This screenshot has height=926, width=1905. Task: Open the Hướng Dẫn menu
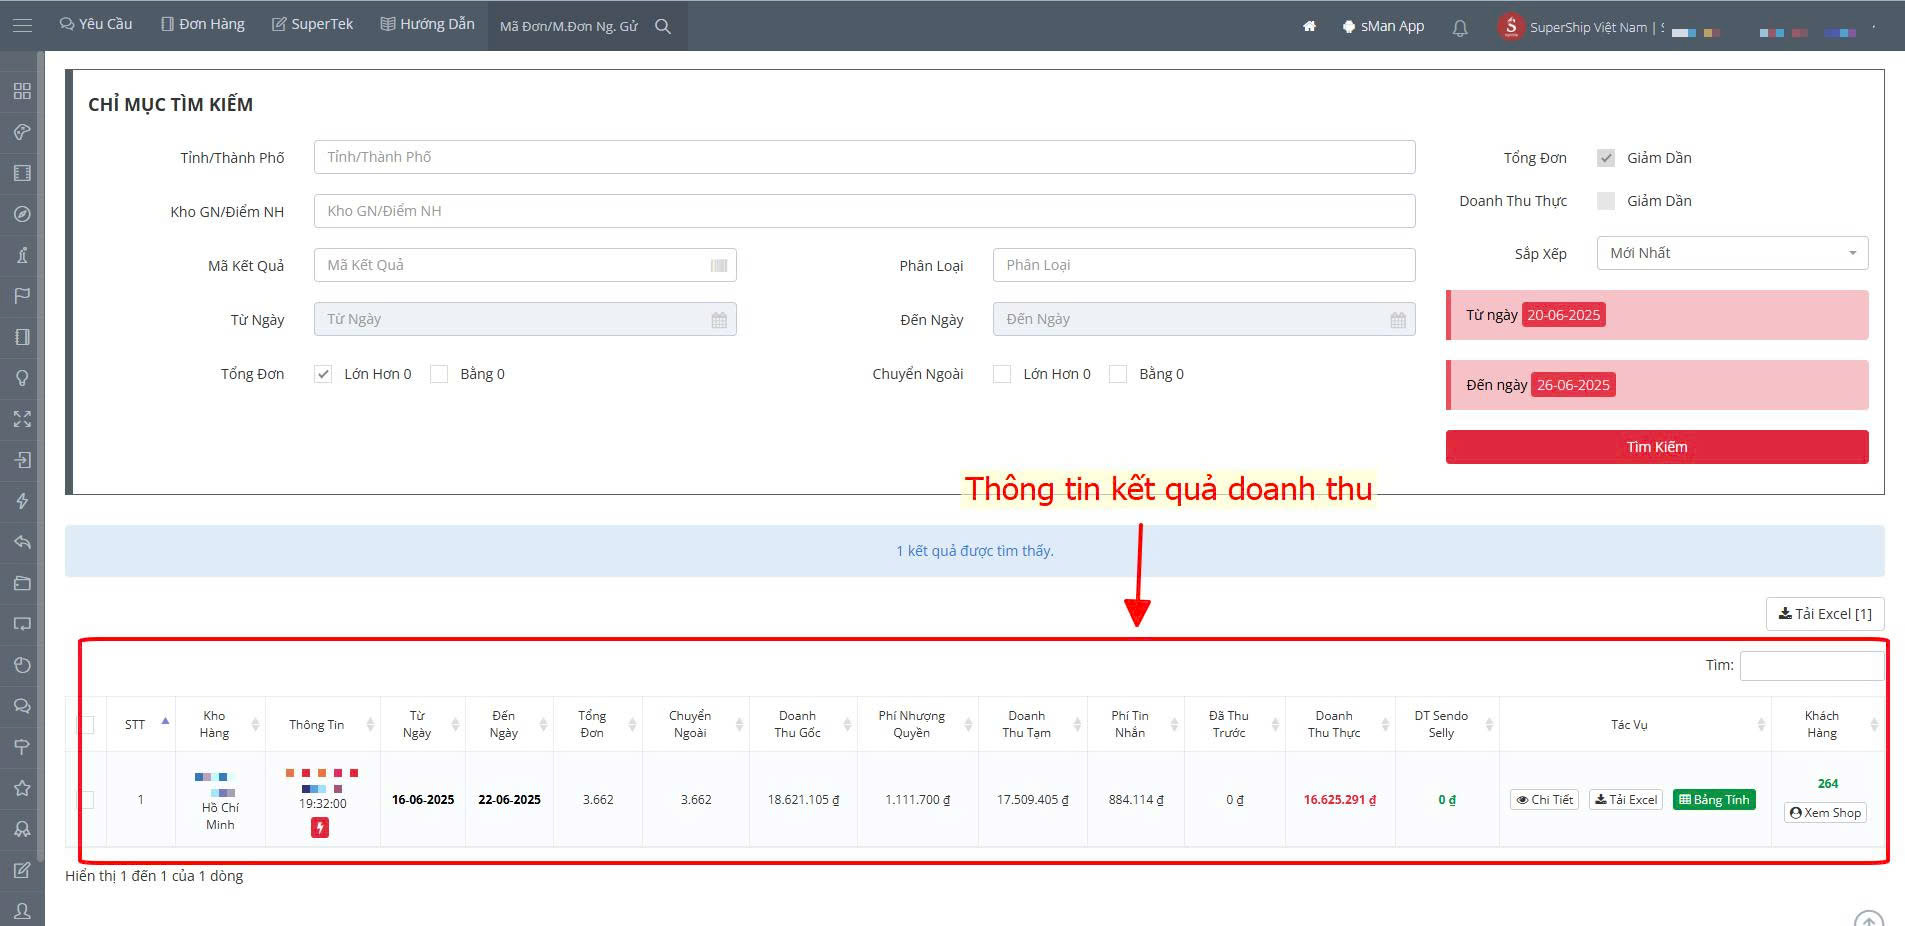point(428,24)
